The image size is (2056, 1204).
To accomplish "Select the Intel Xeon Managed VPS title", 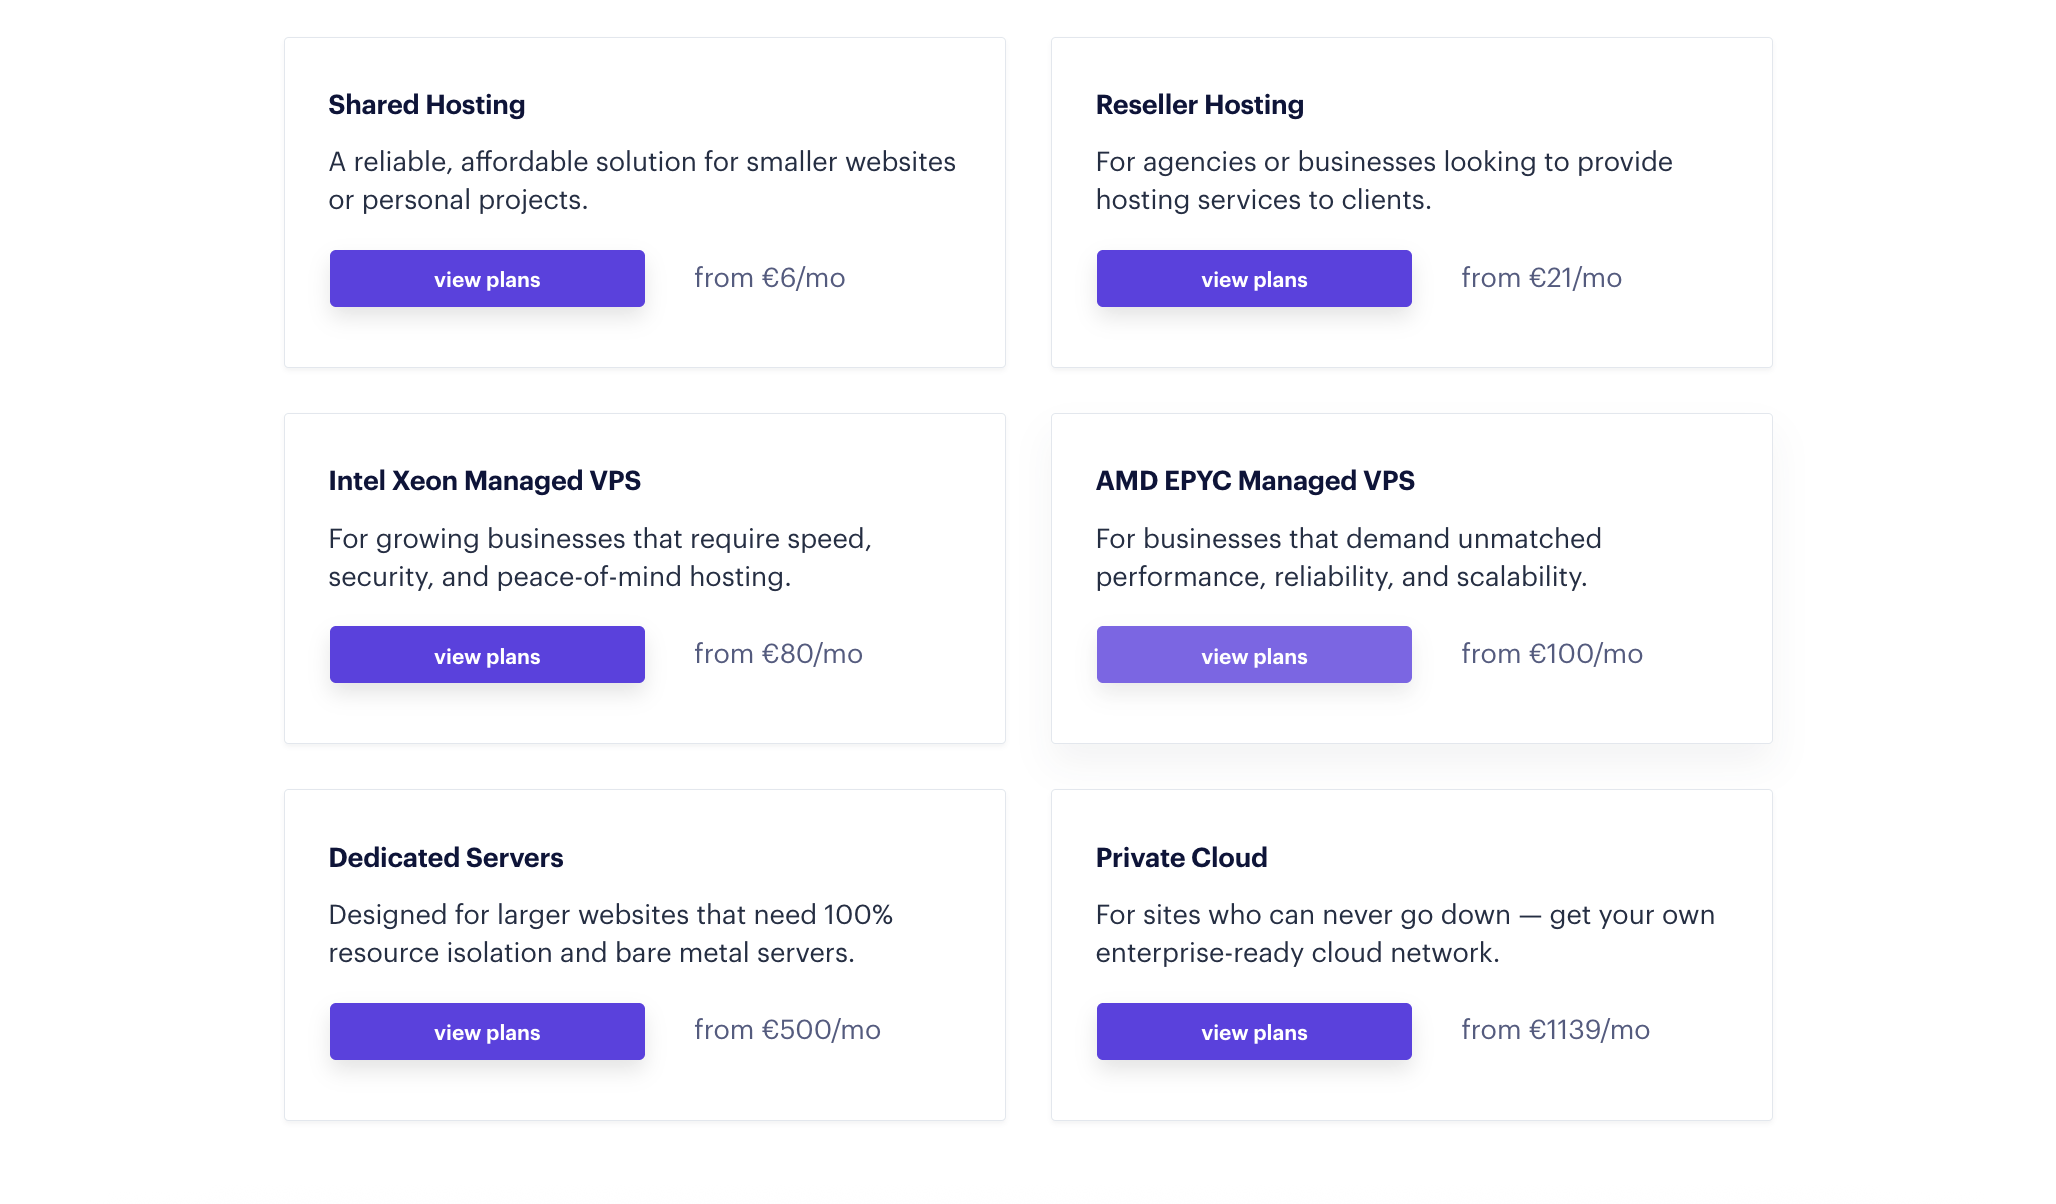I will (x=484, y=481).
